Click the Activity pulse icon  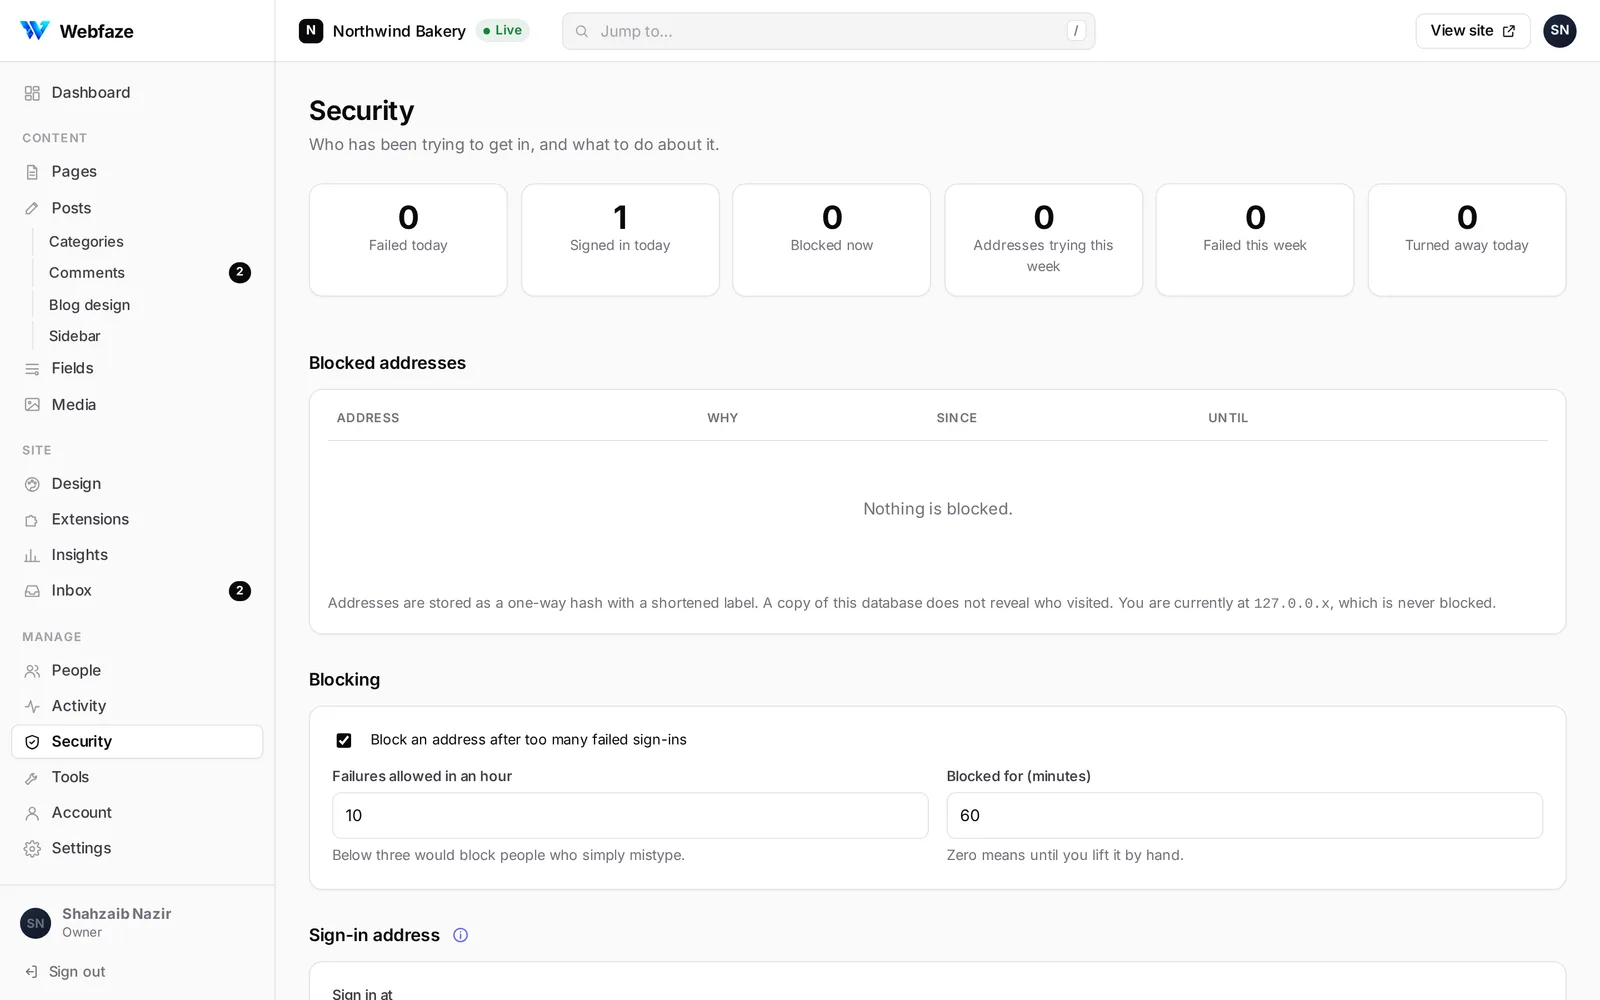click(x=32, y=706)
